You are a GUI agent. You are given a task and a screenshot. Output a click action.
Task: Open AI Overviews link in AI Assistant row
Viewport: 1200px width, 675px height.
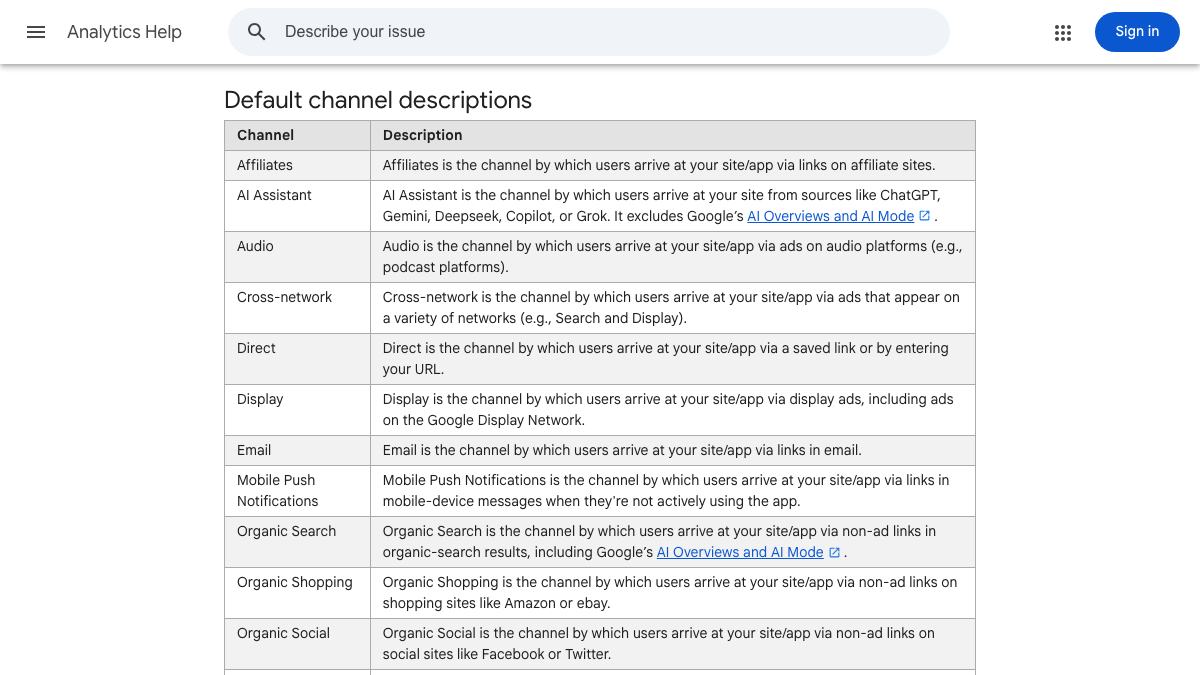(x=830, y=216)
